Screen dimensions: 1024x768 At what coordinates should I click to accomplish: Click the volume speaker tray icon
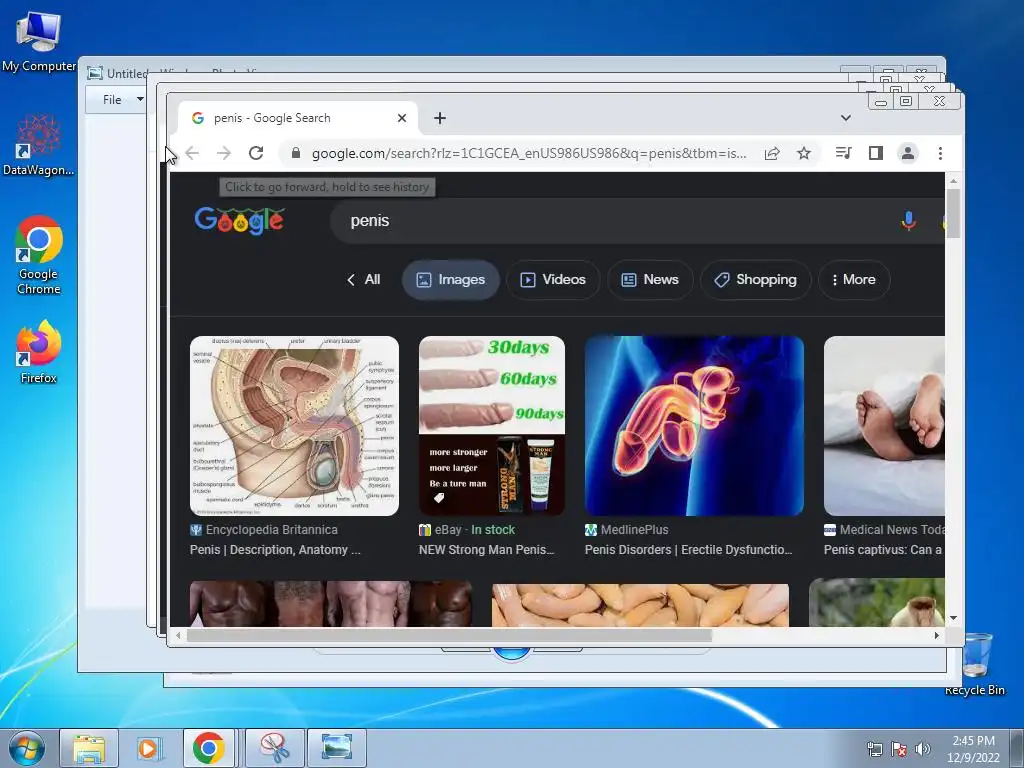pyautogui.click(x=923, y=748)
